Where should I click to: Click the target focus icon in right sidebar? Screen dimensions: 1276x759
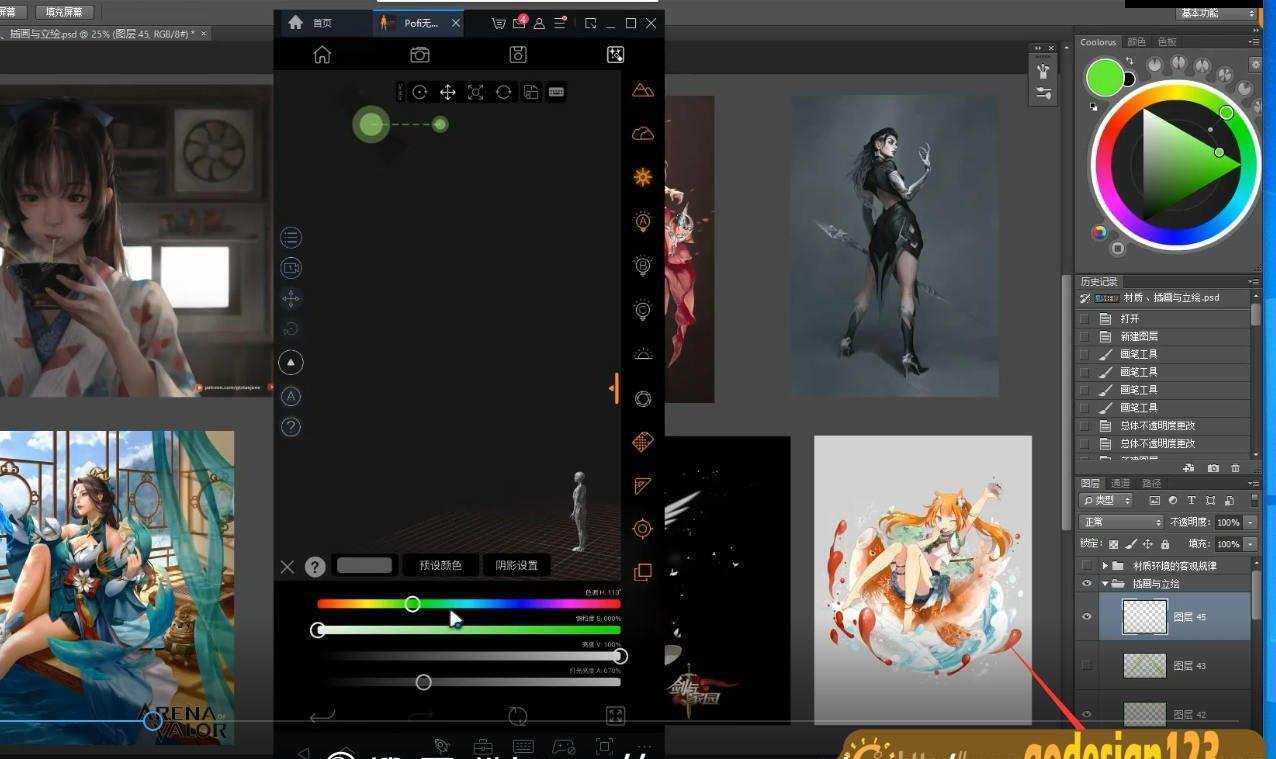[x=643, y=528]
